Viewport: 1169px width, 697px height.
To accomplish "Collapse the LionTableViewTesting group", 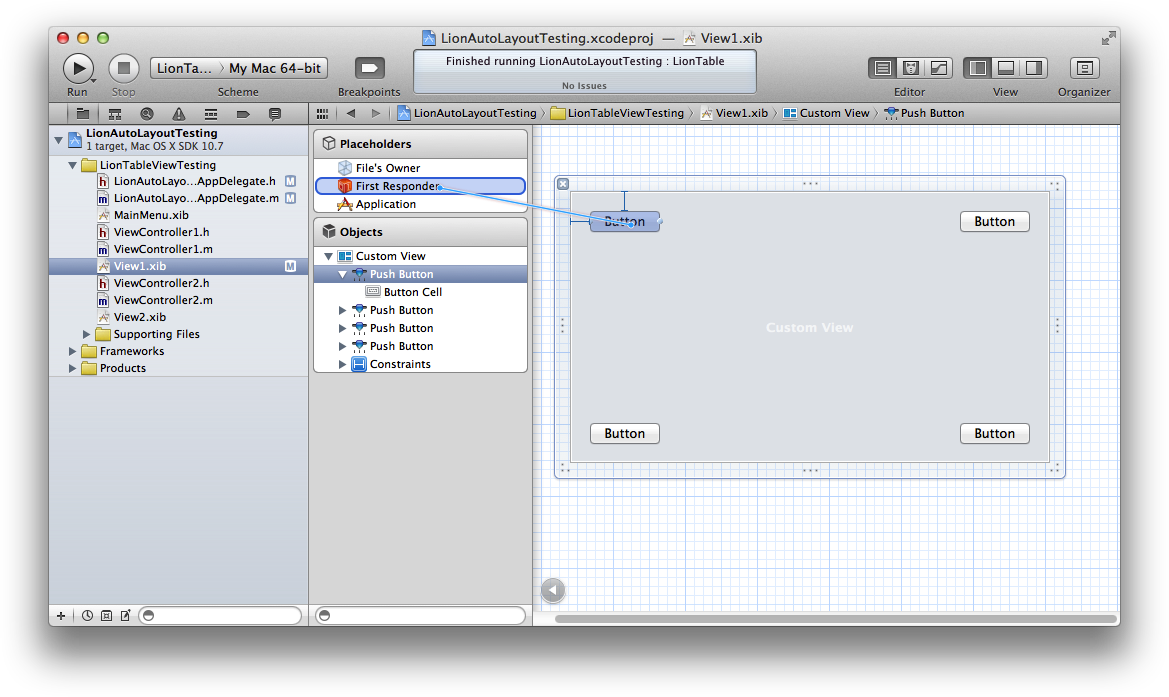I will tap(72, 165).
